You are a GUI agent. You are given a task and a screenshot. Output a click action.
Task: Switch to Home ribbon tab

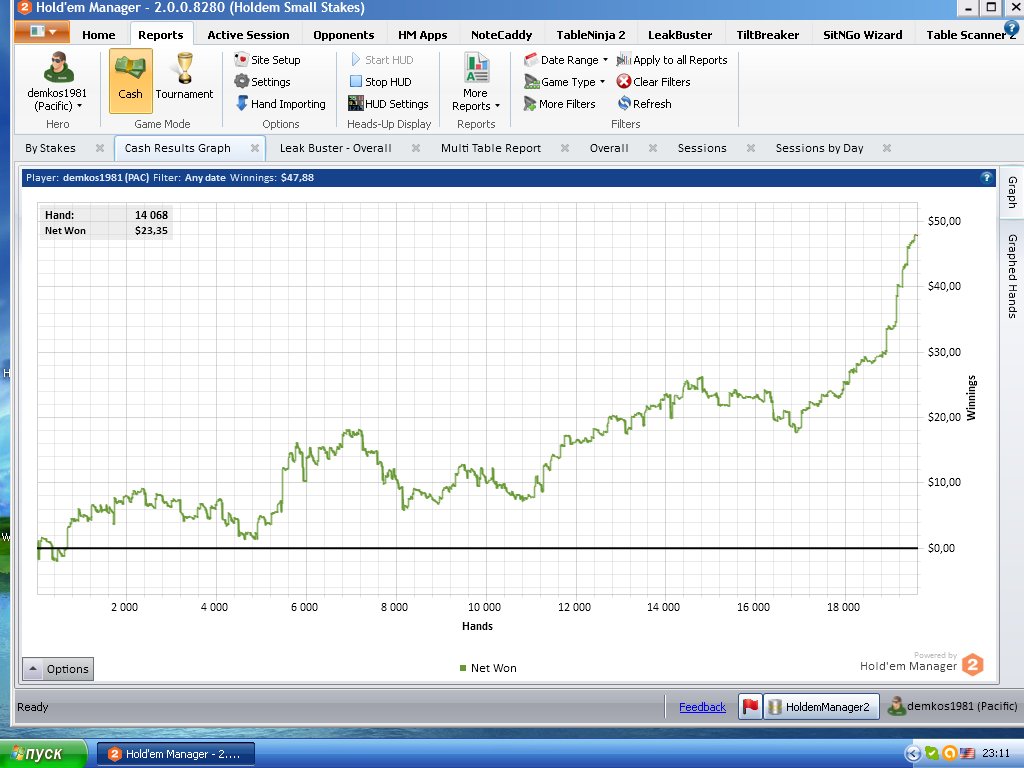click(99, 35)
